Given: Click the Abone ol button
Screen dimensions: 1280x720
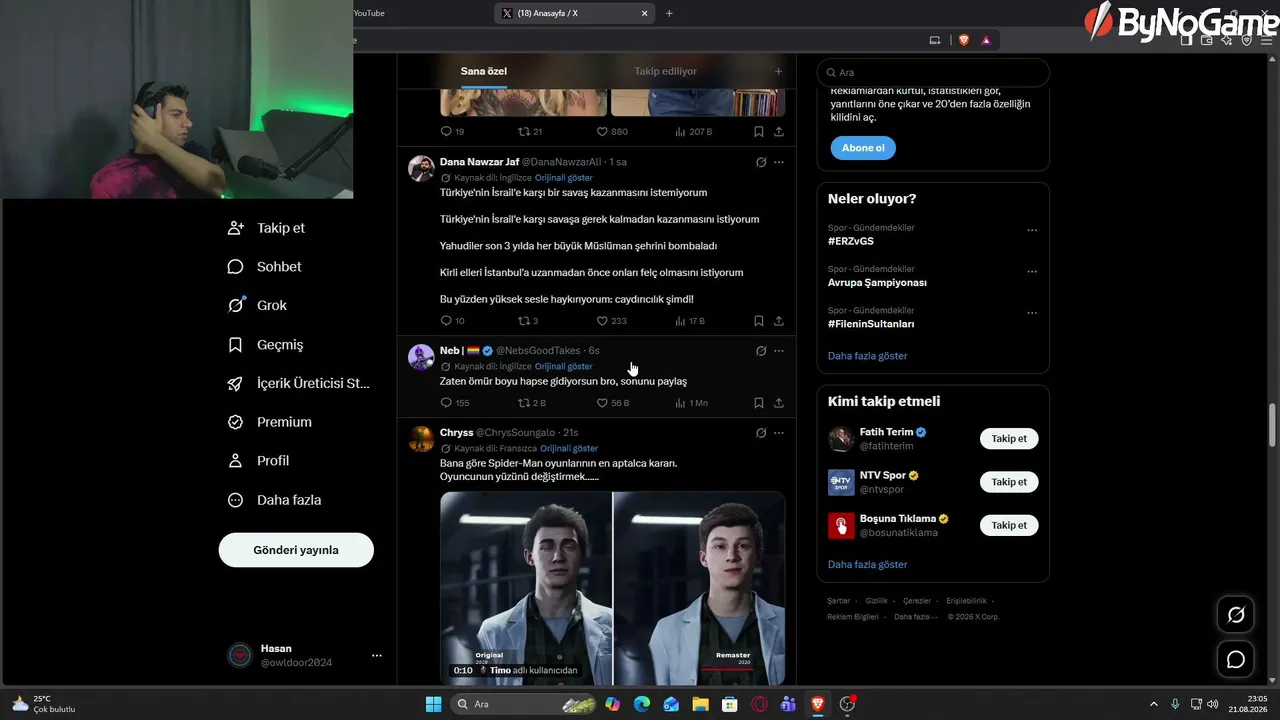Looking at the screenshot, I should point(863,148).
